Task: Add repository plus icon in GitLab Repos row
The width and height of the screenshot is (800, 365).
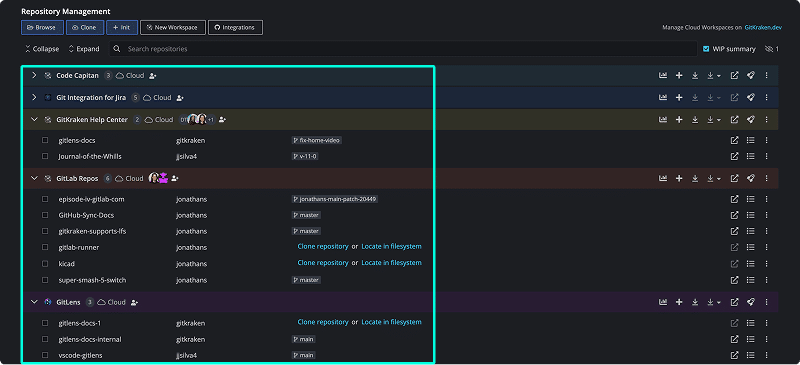Action: click(679, 179)
